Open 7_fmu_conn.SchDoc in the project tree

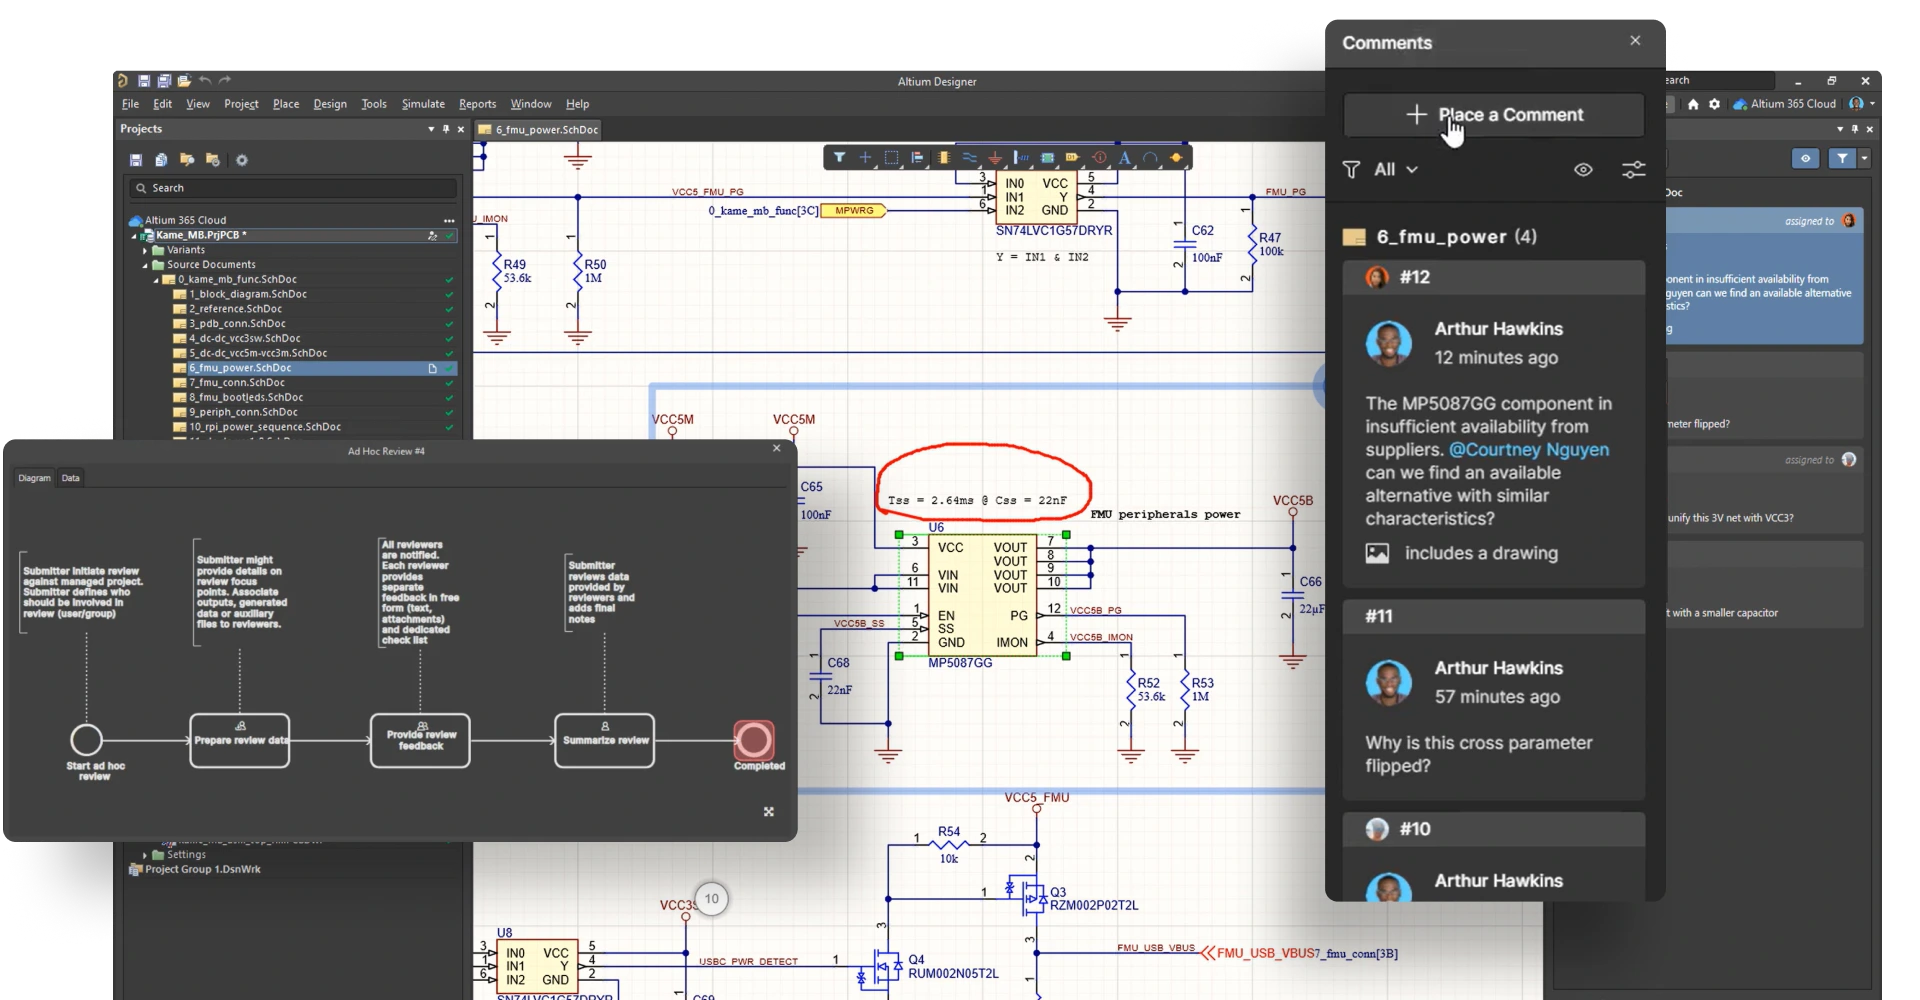click(x=237, y=382)
